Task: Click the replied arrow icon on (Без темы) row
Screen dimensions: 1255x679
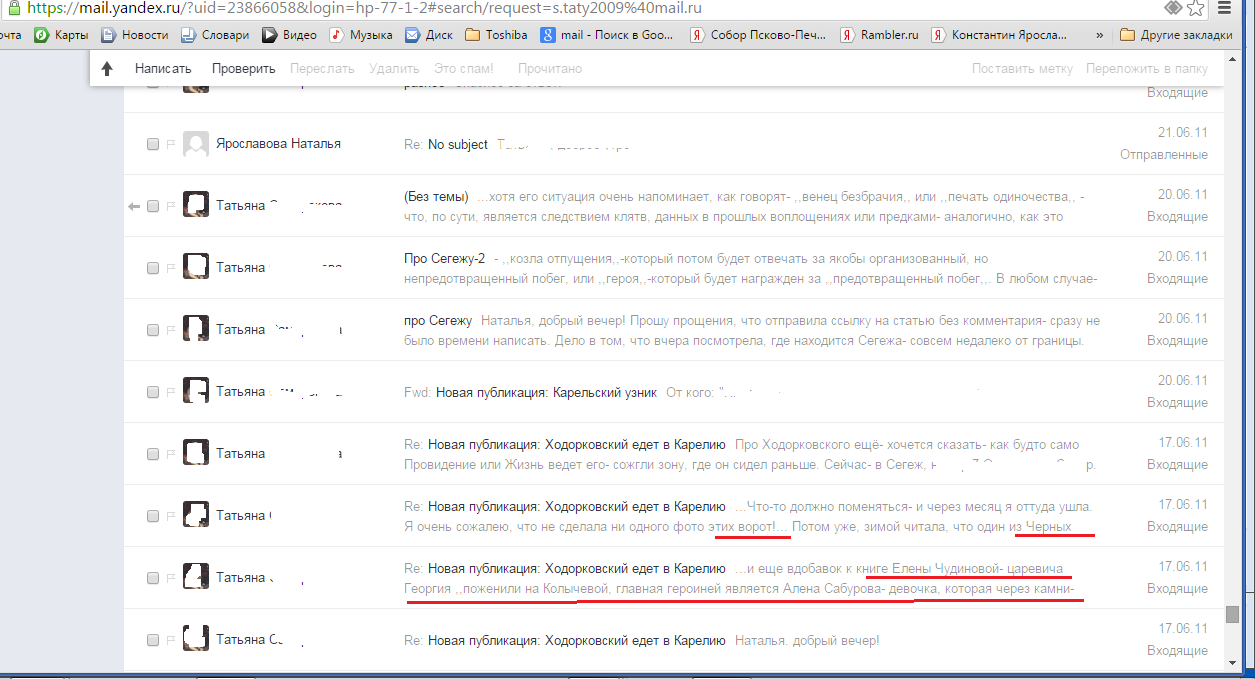Action: 135,206
